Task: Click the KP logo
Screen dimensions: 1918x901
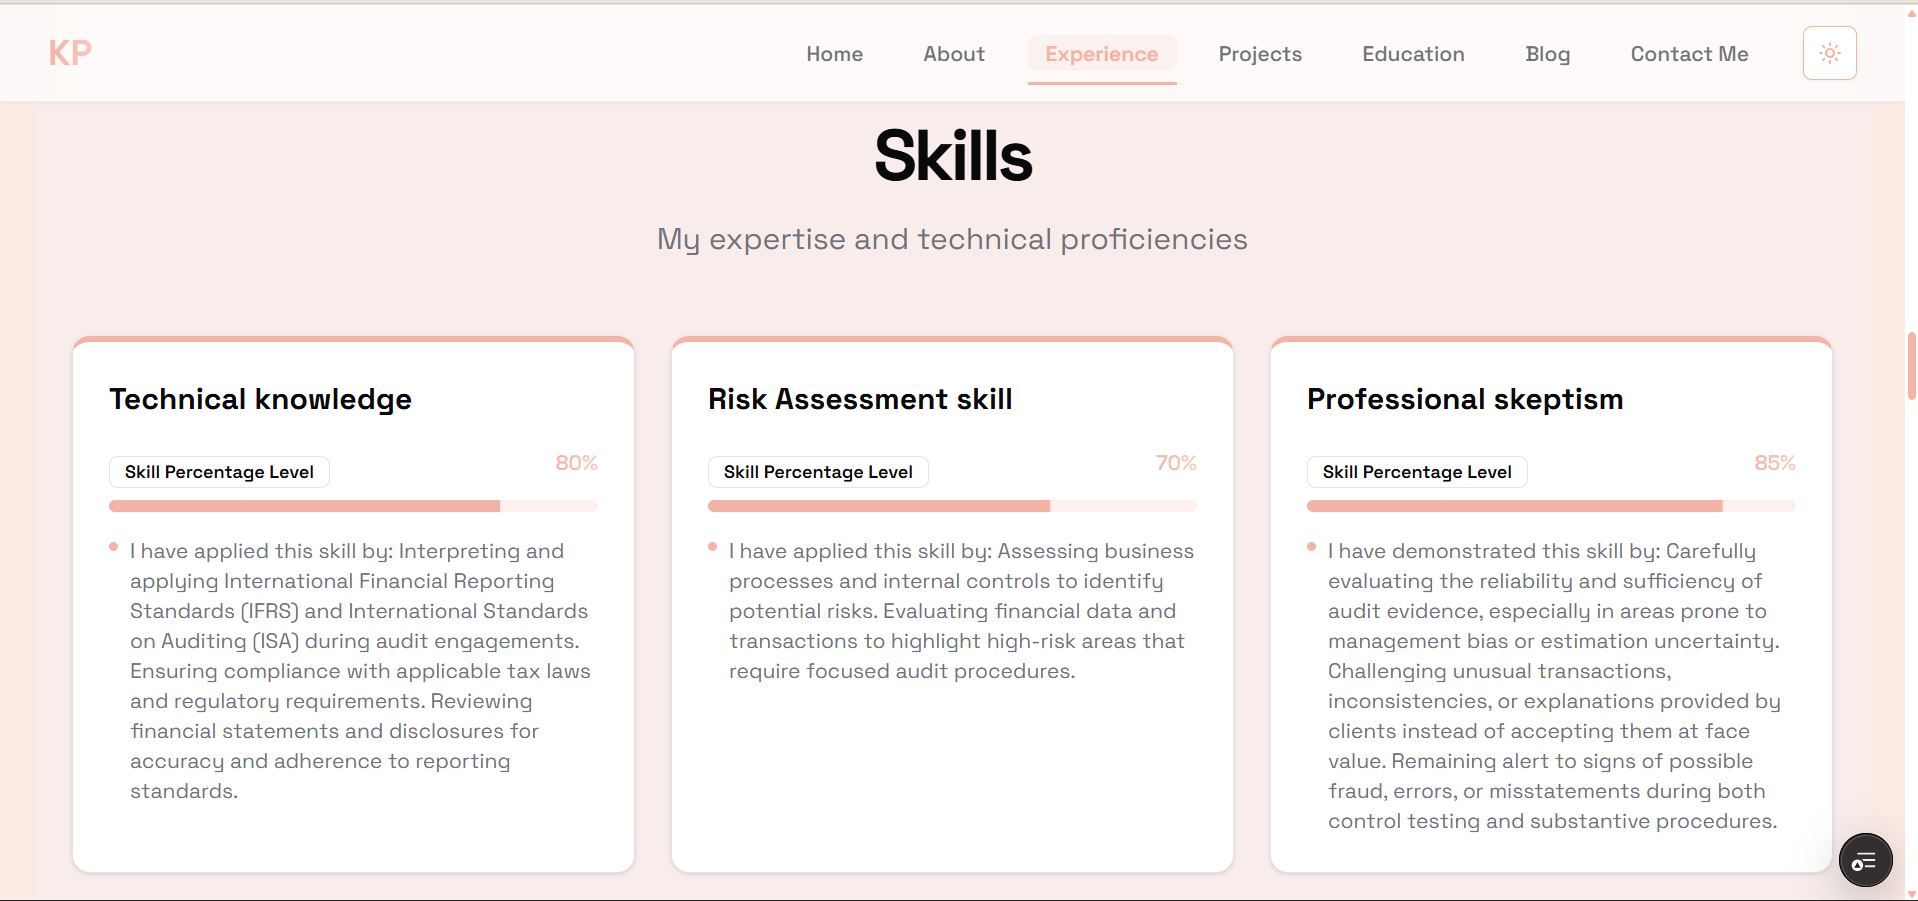Action: tap(70, 53)
